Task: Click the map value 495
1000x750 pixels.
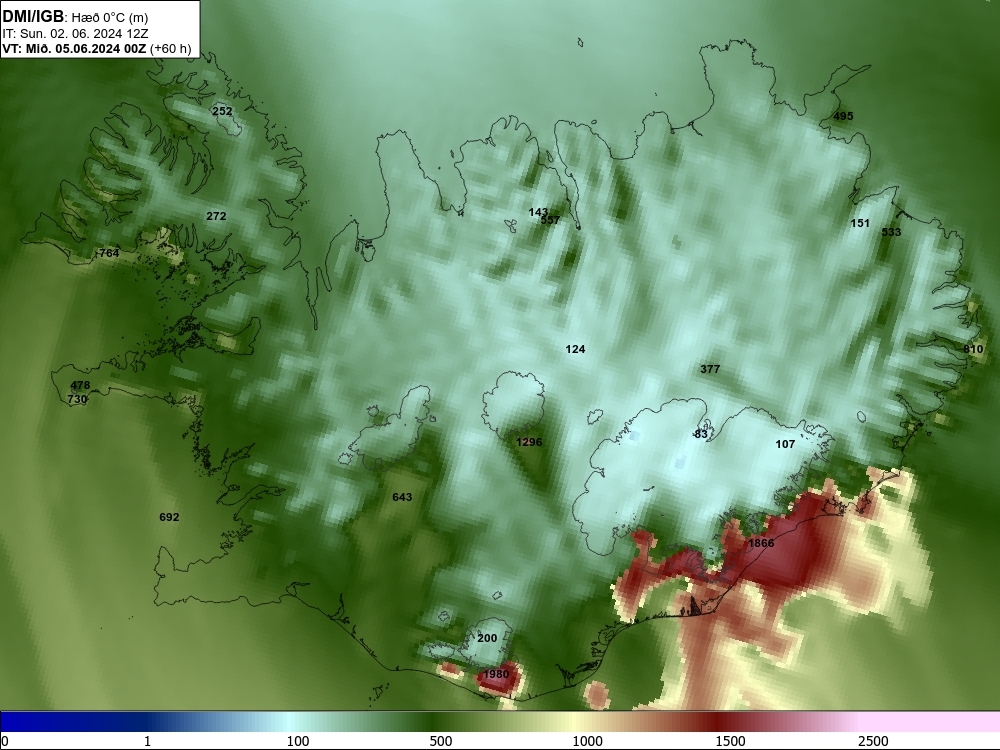Action: [x=843, y=116]
